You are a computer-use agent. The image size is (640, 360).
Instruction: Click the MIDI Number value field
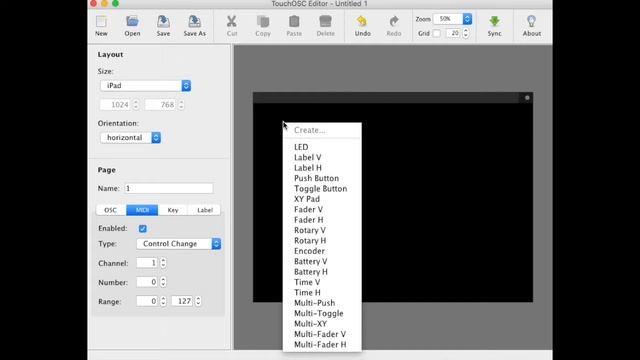tap(147, 282)
